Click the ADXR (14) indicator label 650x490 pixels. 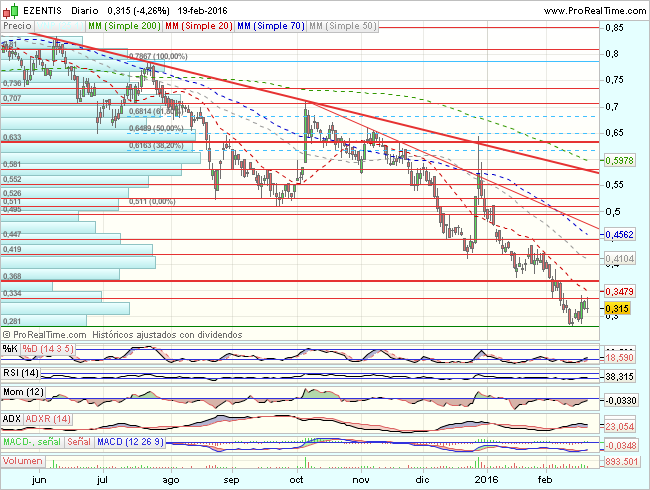coord(48,419)
